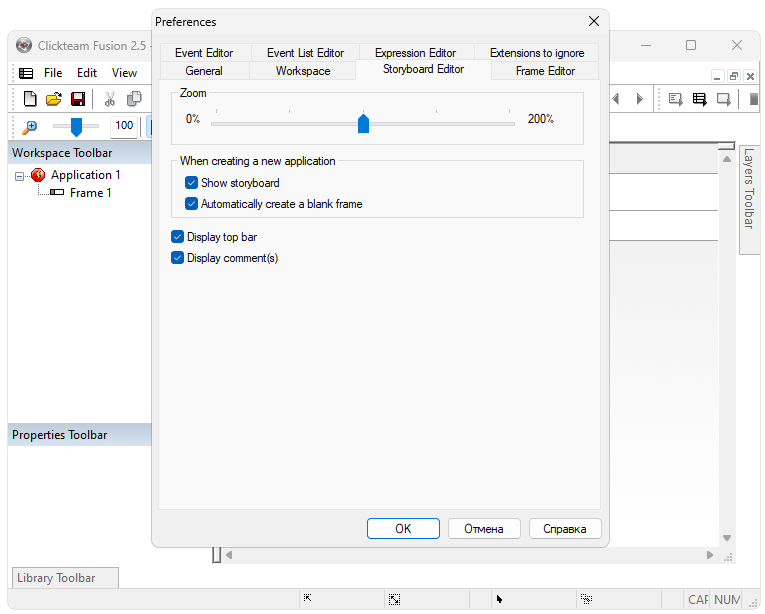Collapse the Application 1 tree node
Viewport: 765px width, 614px height.
19,176
